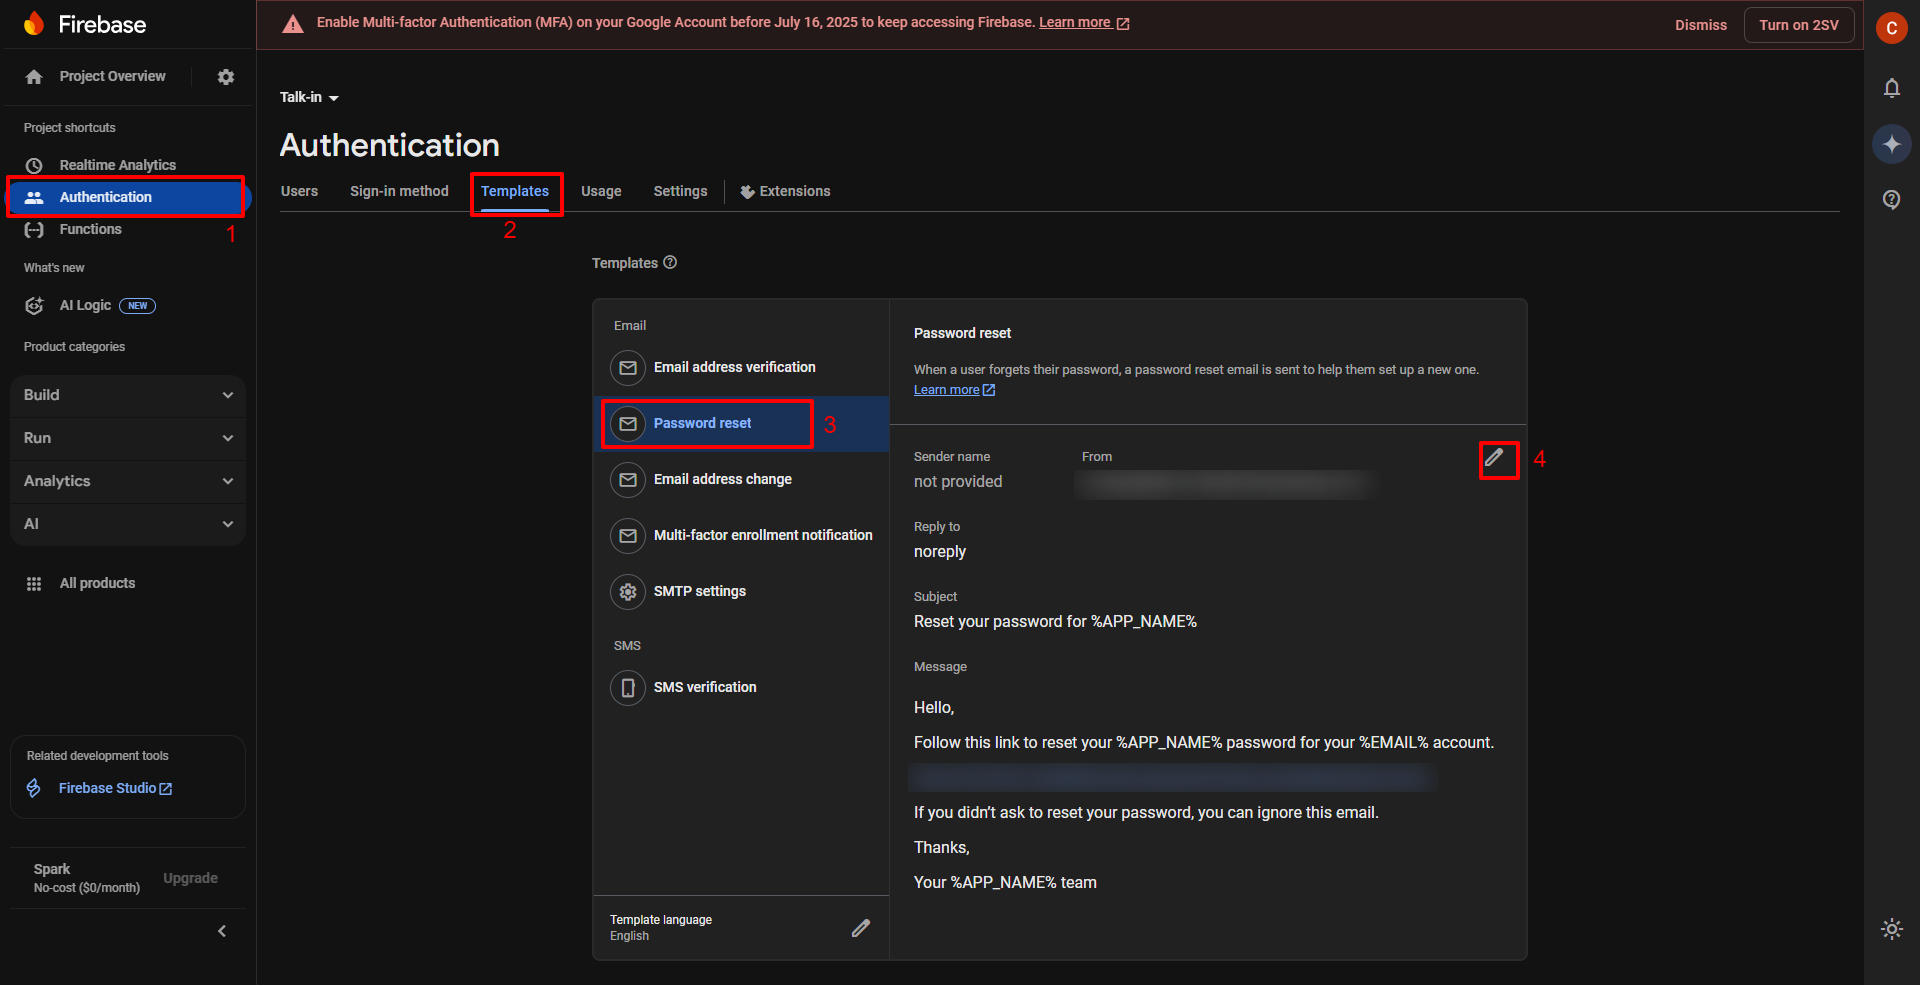Expand the Build category
Screen dimensions: 1920x986
click(x=127, y=395)
